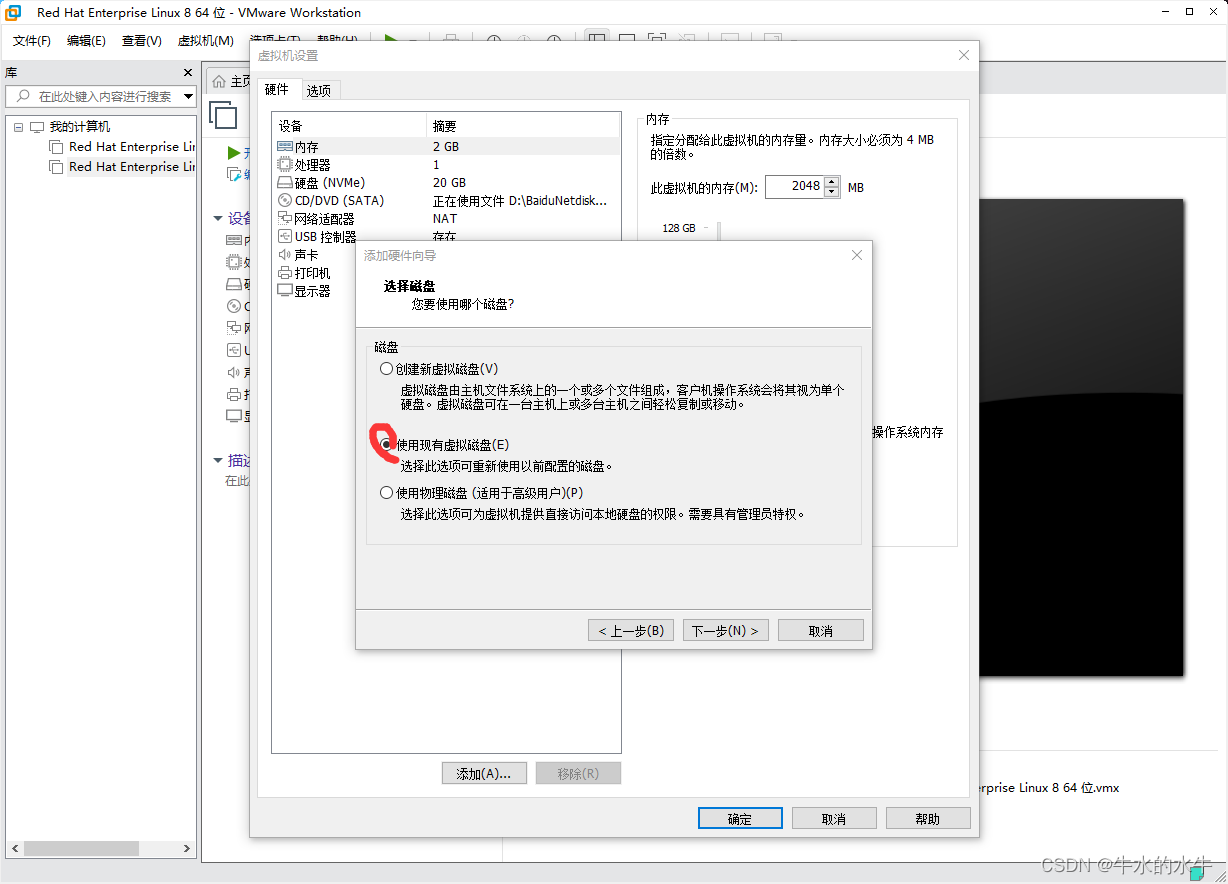Open the 编辑(E) menu
Screen dimensions: 1228x884
coord(86,41)
